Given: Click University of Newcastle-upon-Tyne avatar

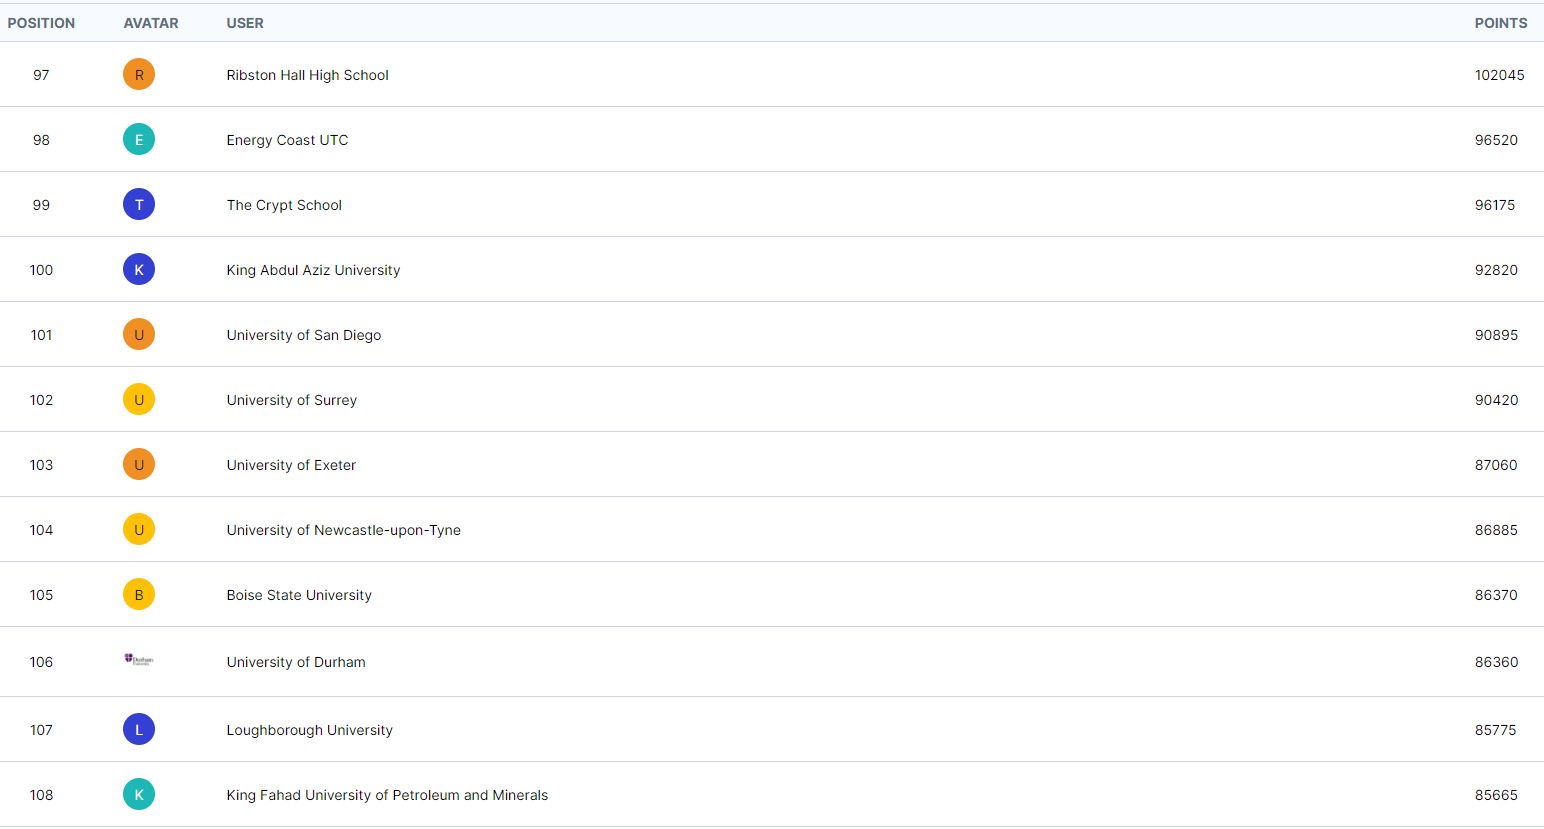Looking at the screenshot, I should click(x=139, y=529).
